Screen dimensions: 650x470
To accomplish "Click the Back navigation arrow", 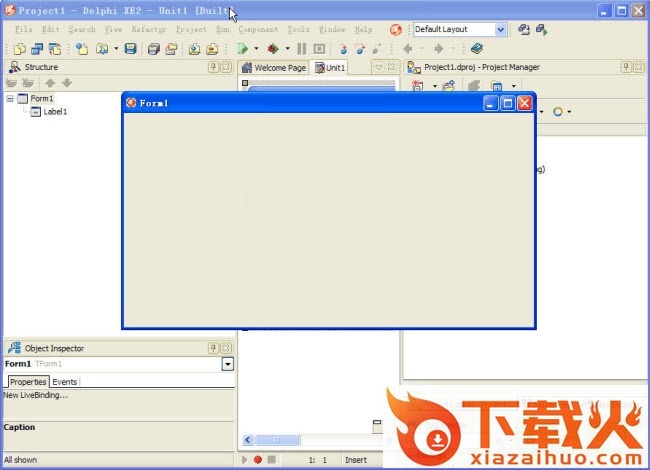I will point(408,49).
